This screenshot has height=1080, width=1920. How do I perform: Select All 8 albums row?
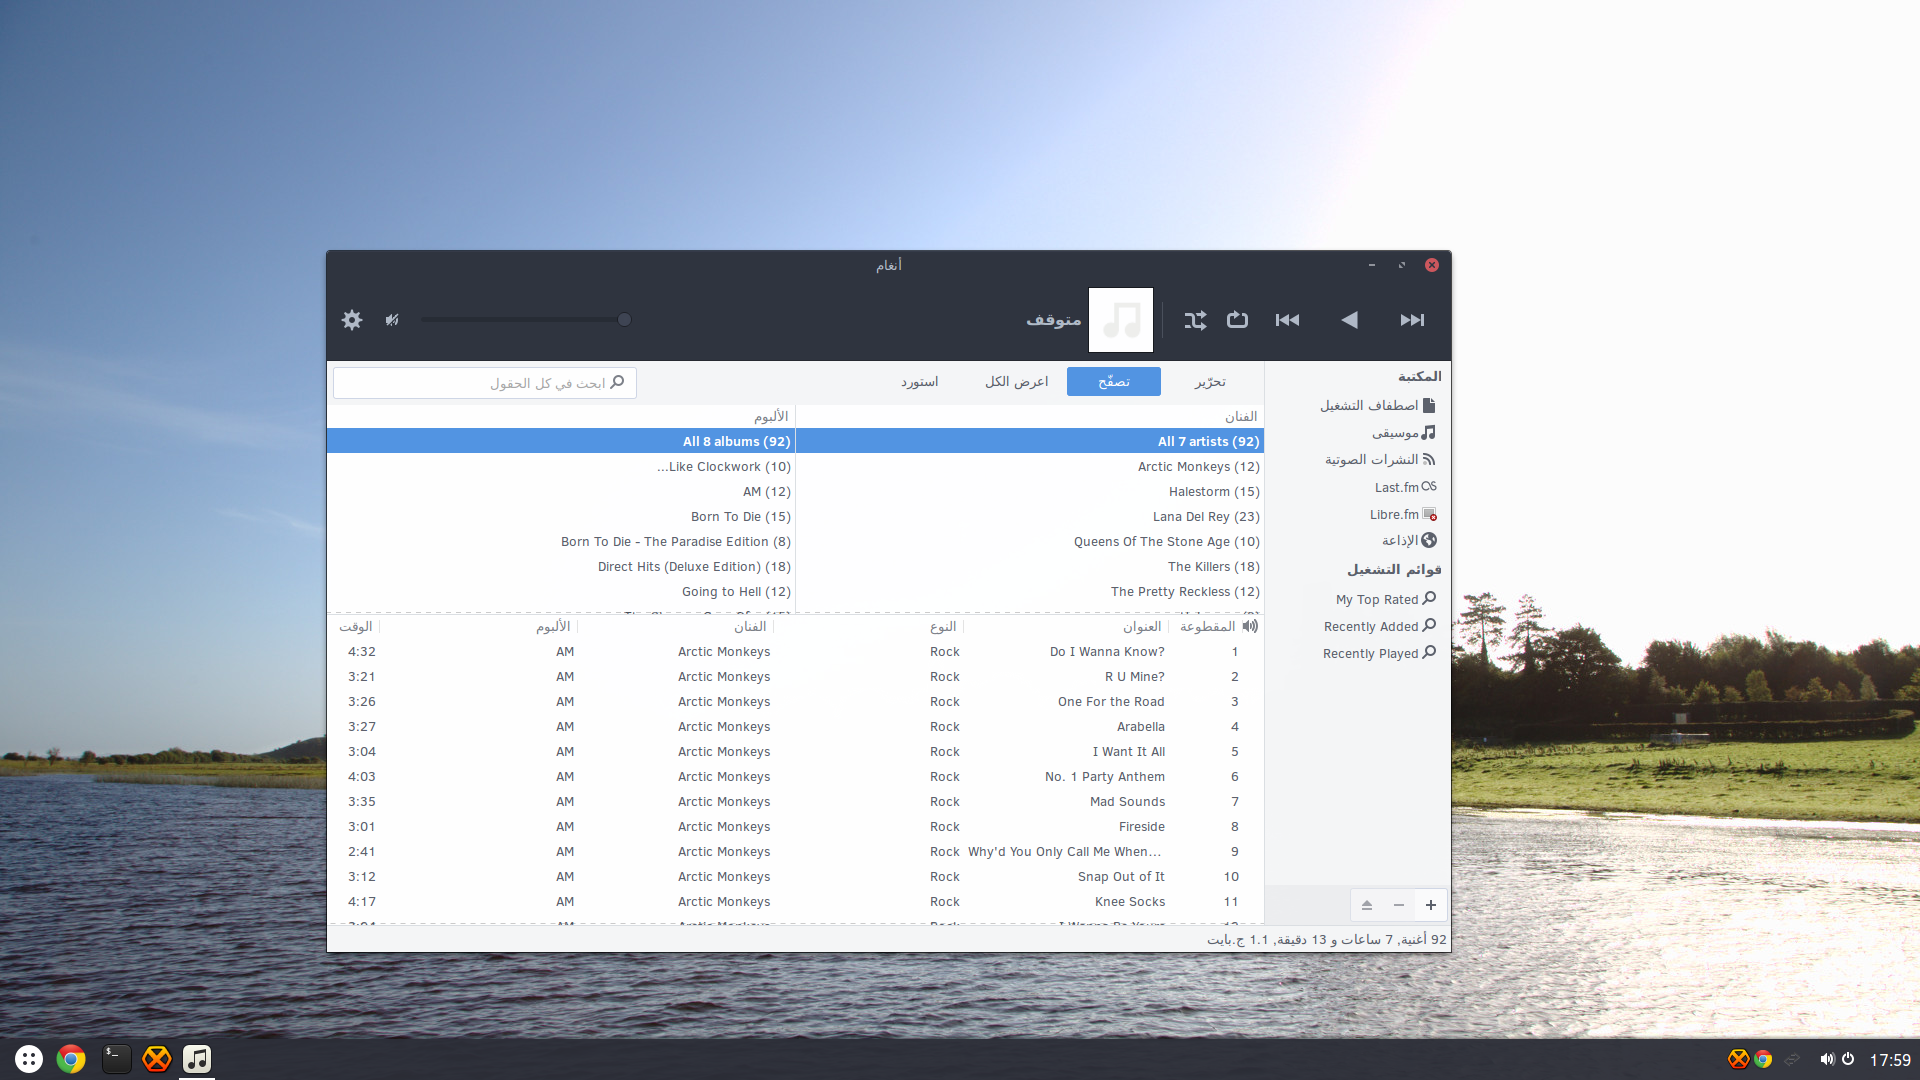561,441
